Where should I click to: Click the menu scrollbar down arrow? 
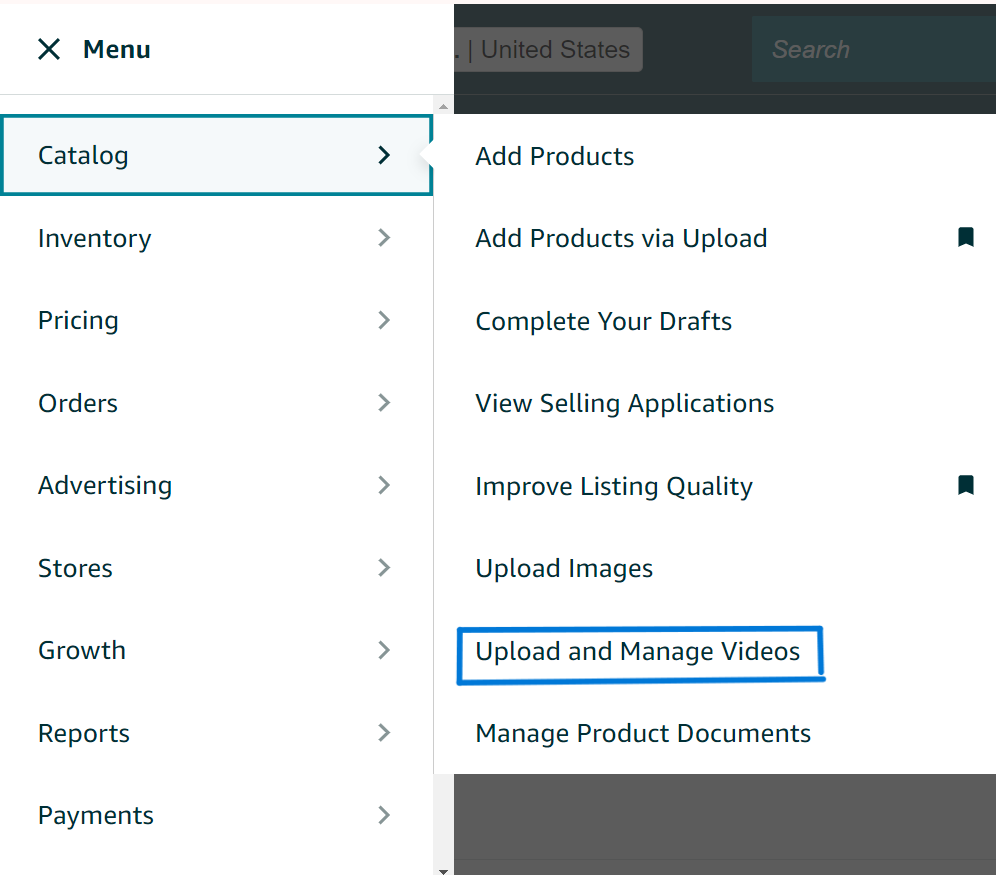coord(443,869)
